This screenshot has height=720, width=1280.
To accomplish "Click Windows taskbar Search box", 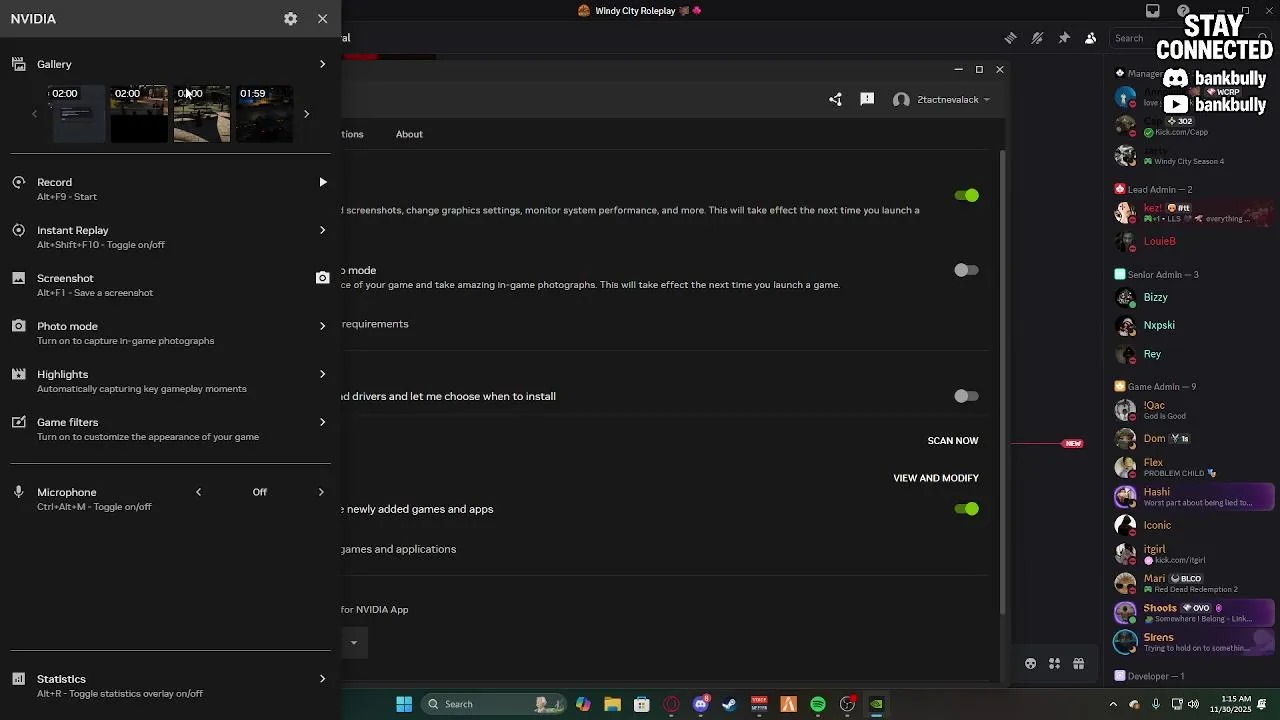I will click(496, 704).
